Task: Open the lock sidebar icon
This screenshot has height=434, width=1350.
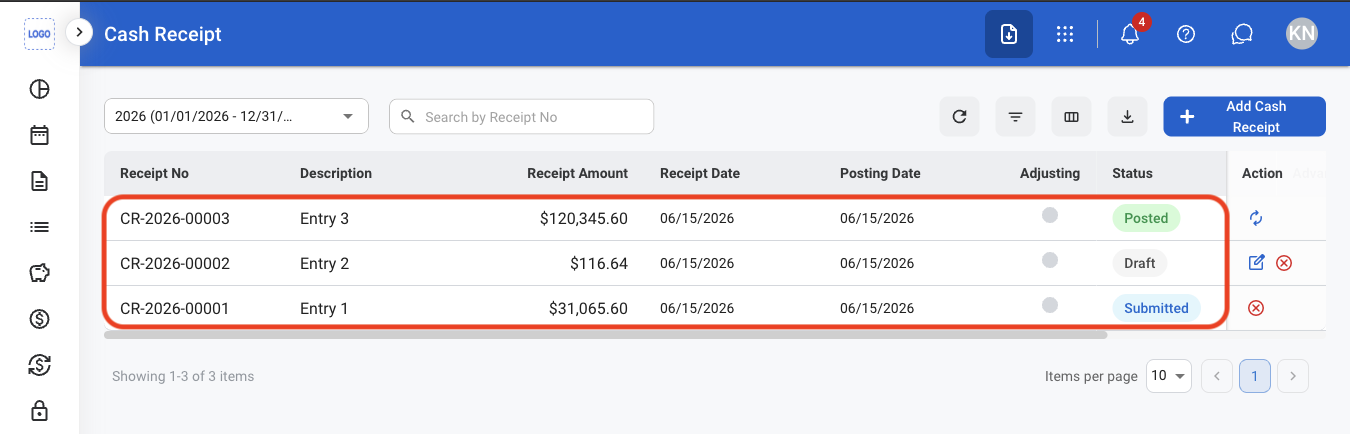Action: pos(39,410)
